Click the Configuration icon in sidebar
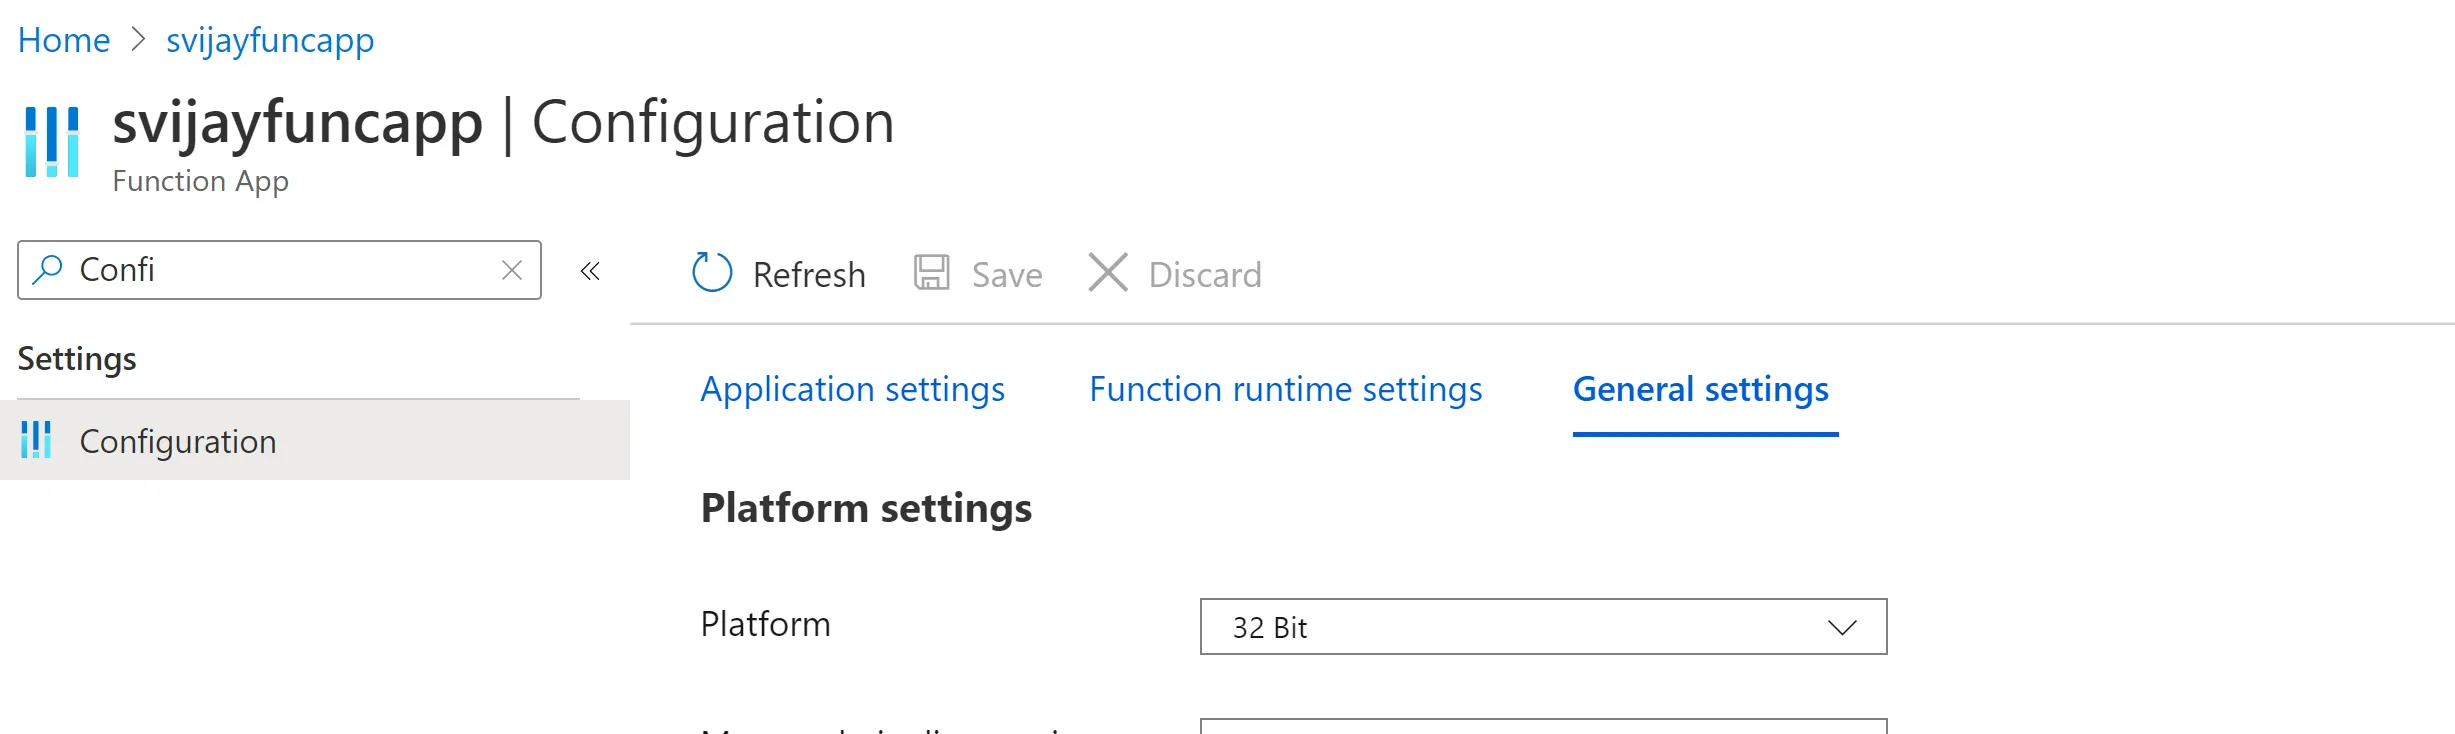The width and height of the screenshot is (2455, 734). point(36,440)
